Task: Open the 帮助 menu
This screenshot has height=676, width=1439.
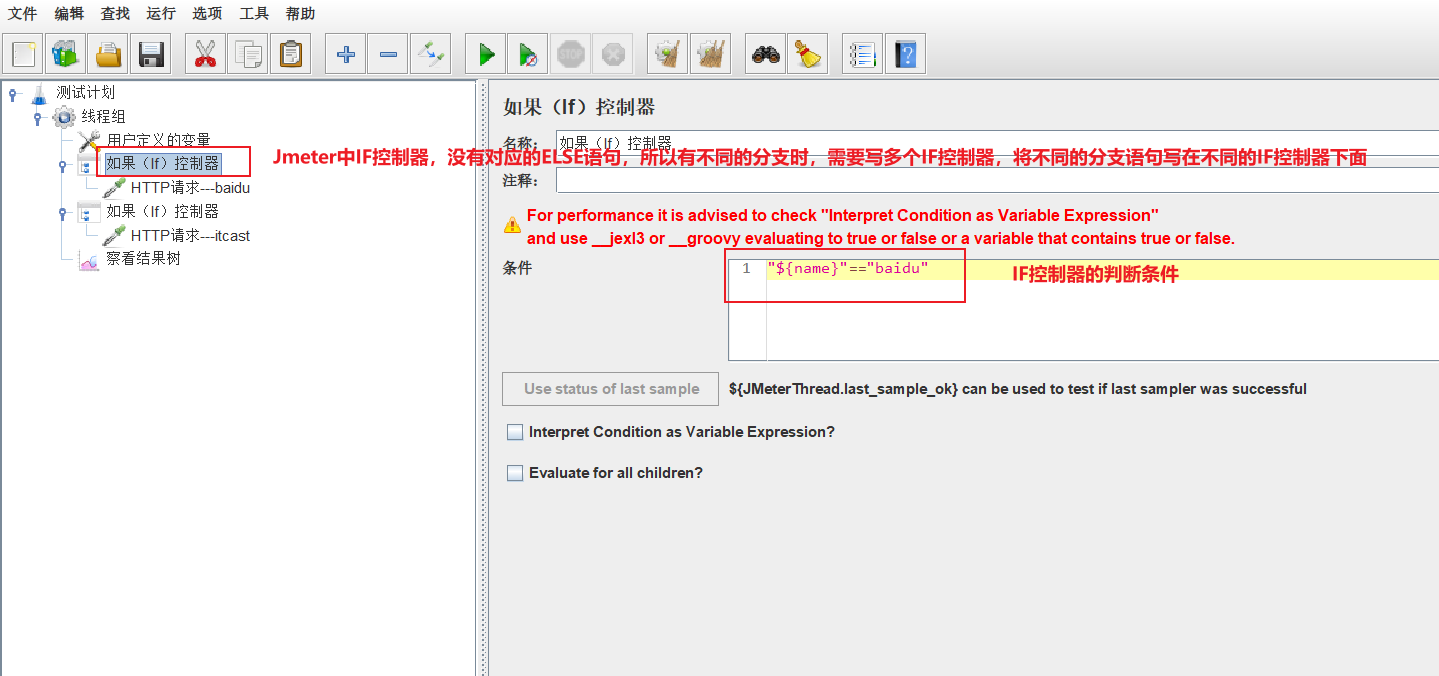Action: (x=300, y=14)
